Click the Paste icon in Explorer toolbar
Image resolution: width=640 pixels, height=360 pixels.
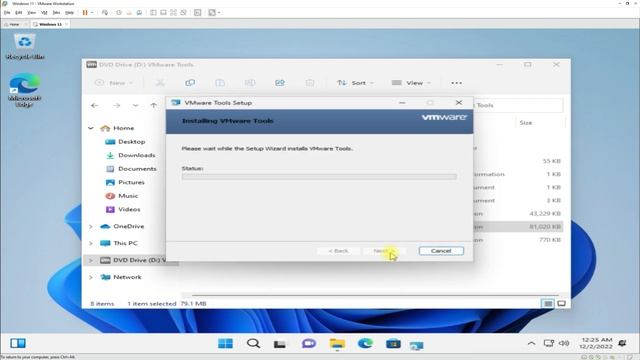(x=220, y=83)
